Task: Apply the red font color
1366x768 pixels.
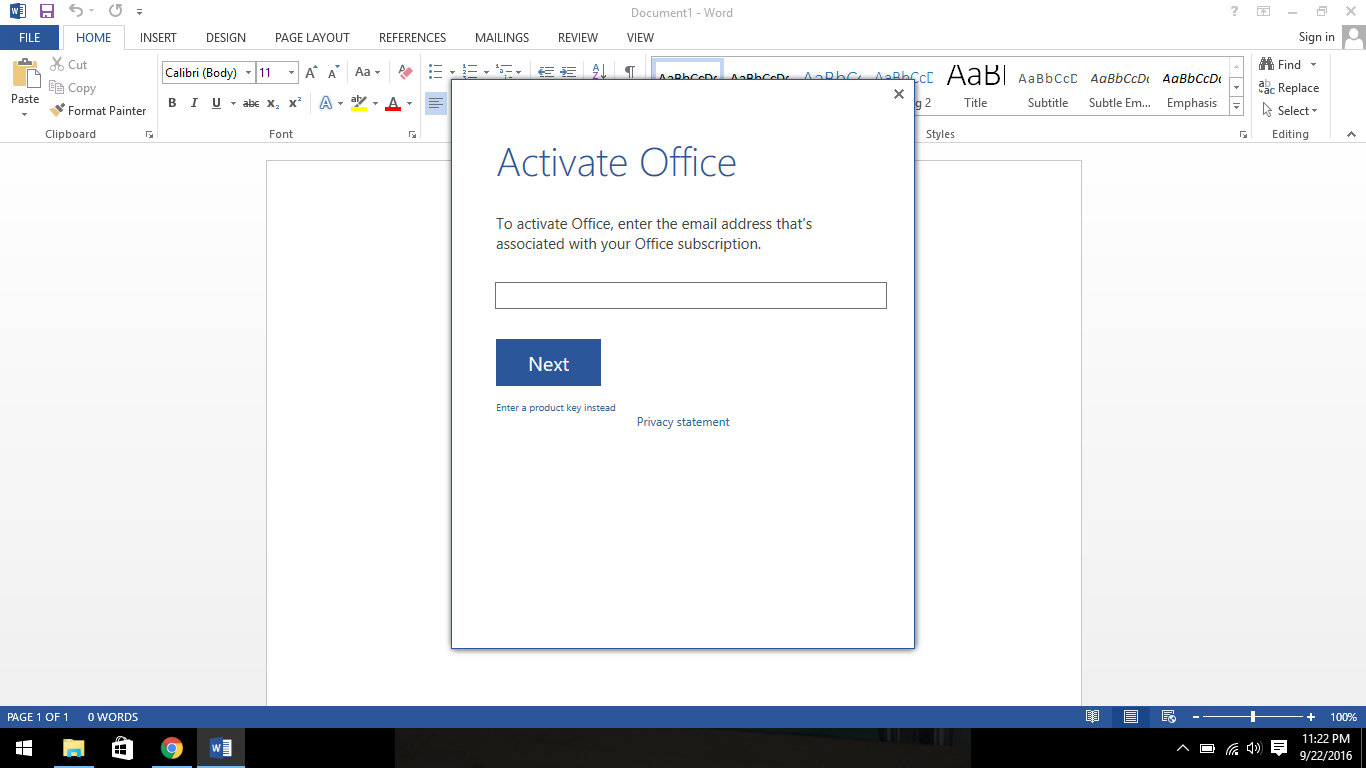Action: [393, 103]
